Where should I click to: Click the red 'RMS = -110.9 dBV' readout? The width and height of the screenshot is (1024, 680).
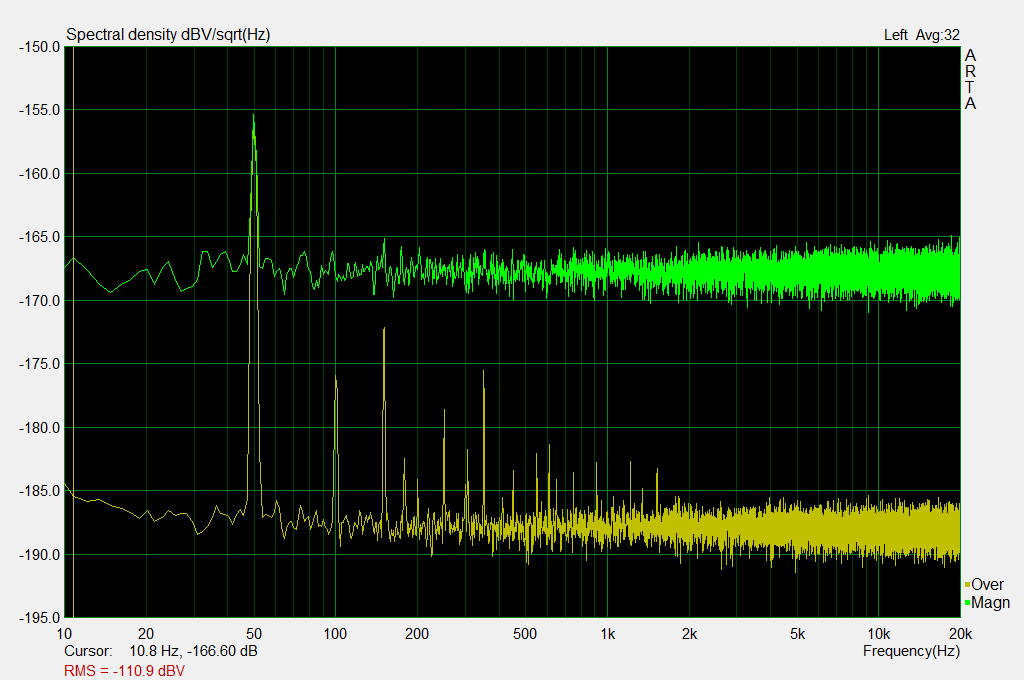pyautogui.click(x=124, y=671)
